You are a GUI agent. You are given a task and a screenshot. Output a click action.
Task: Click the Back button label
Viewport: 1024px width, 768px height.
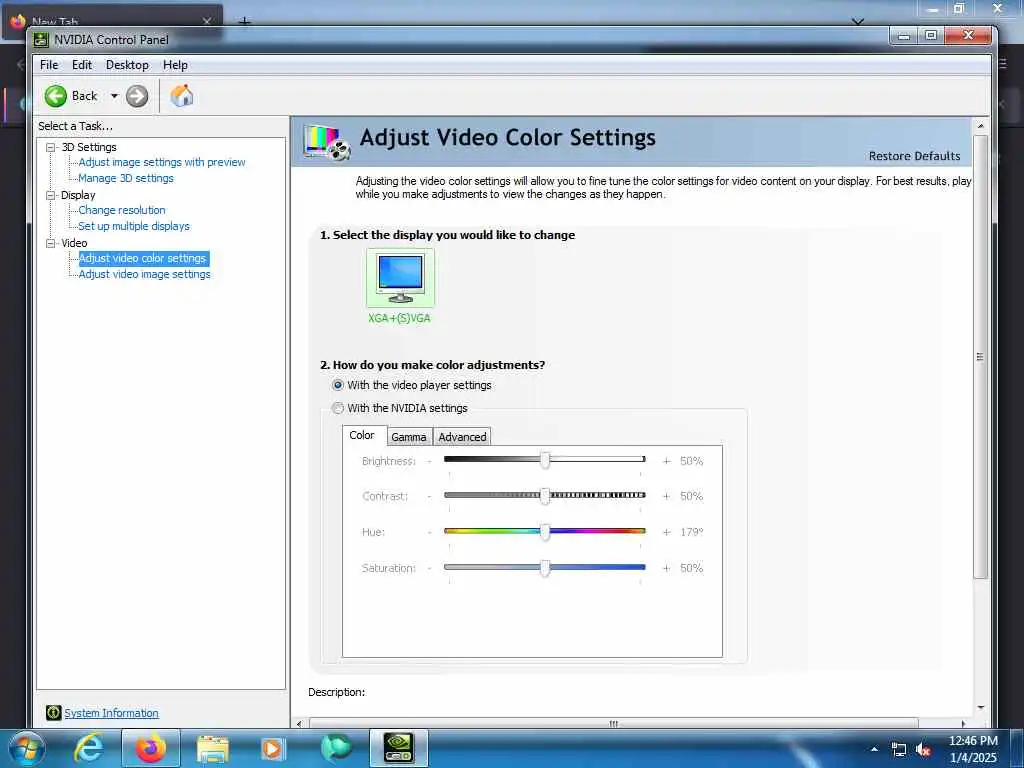tap(84, 96)
